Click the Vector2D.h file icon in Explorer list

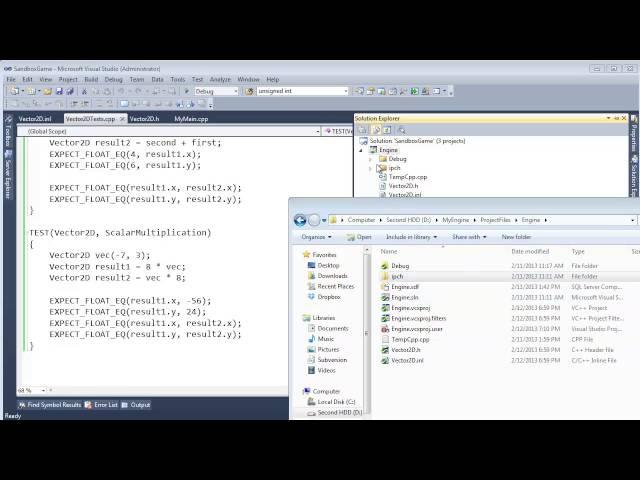(384, 350)
